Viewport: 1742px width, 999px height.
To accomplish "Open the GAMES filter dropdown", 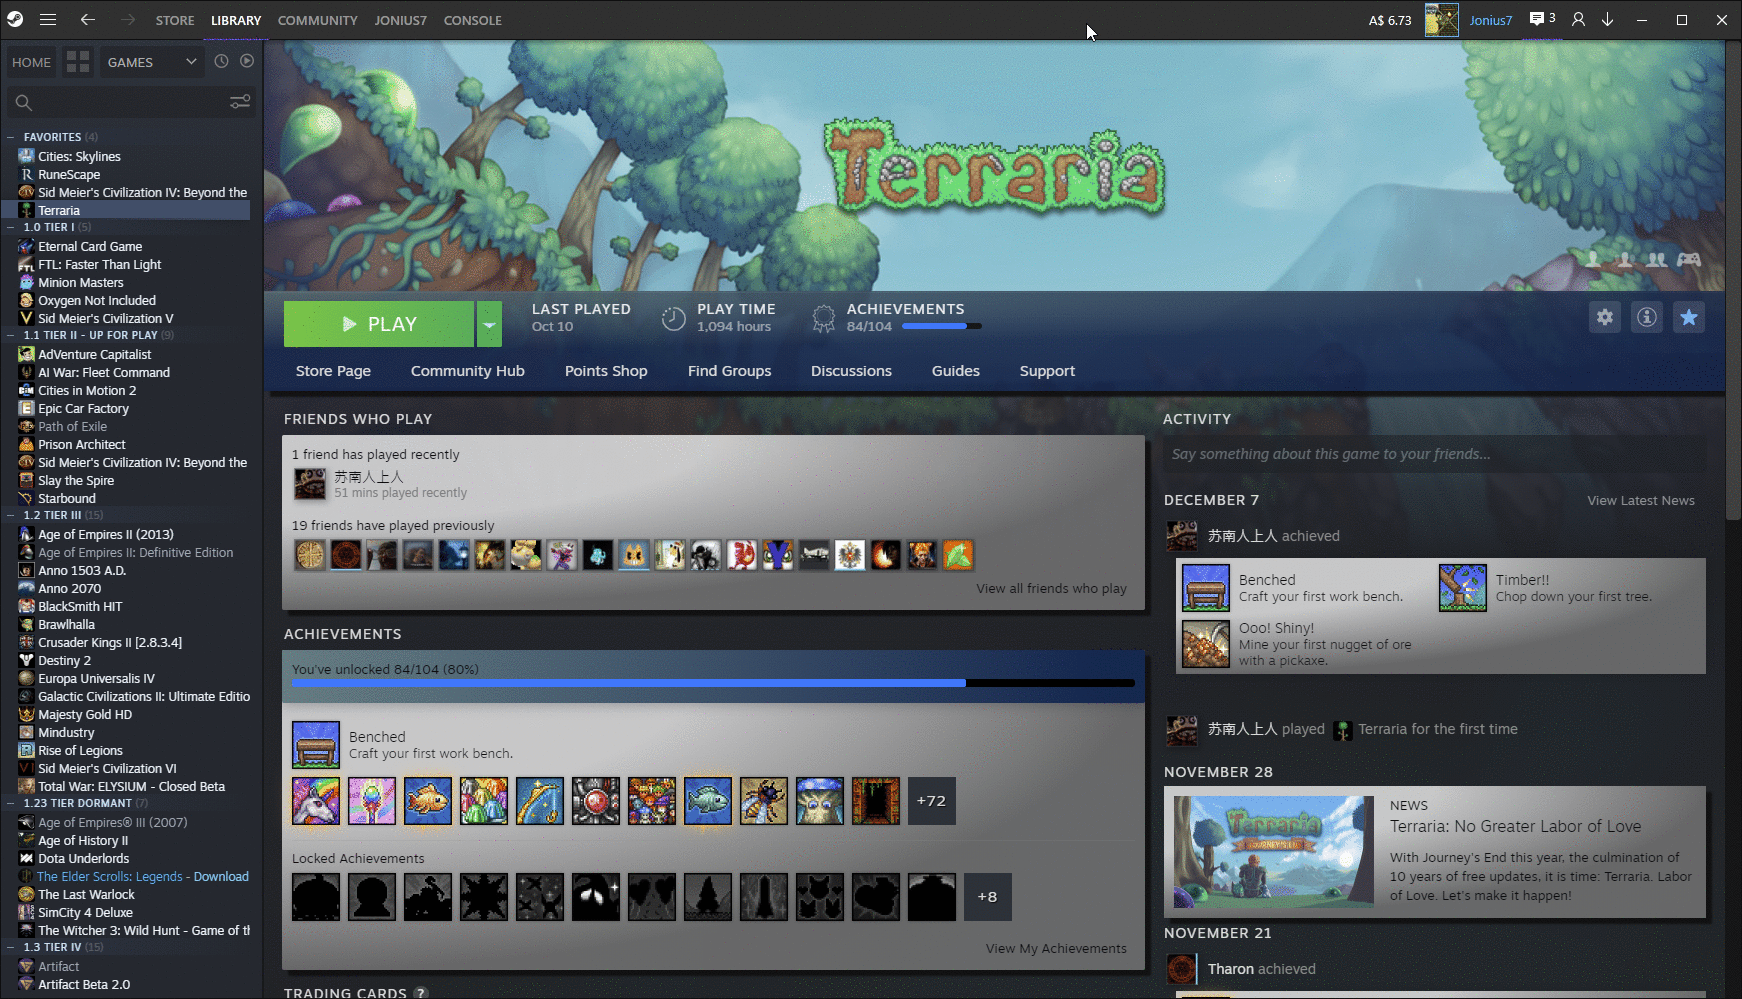I will (152, 62).
